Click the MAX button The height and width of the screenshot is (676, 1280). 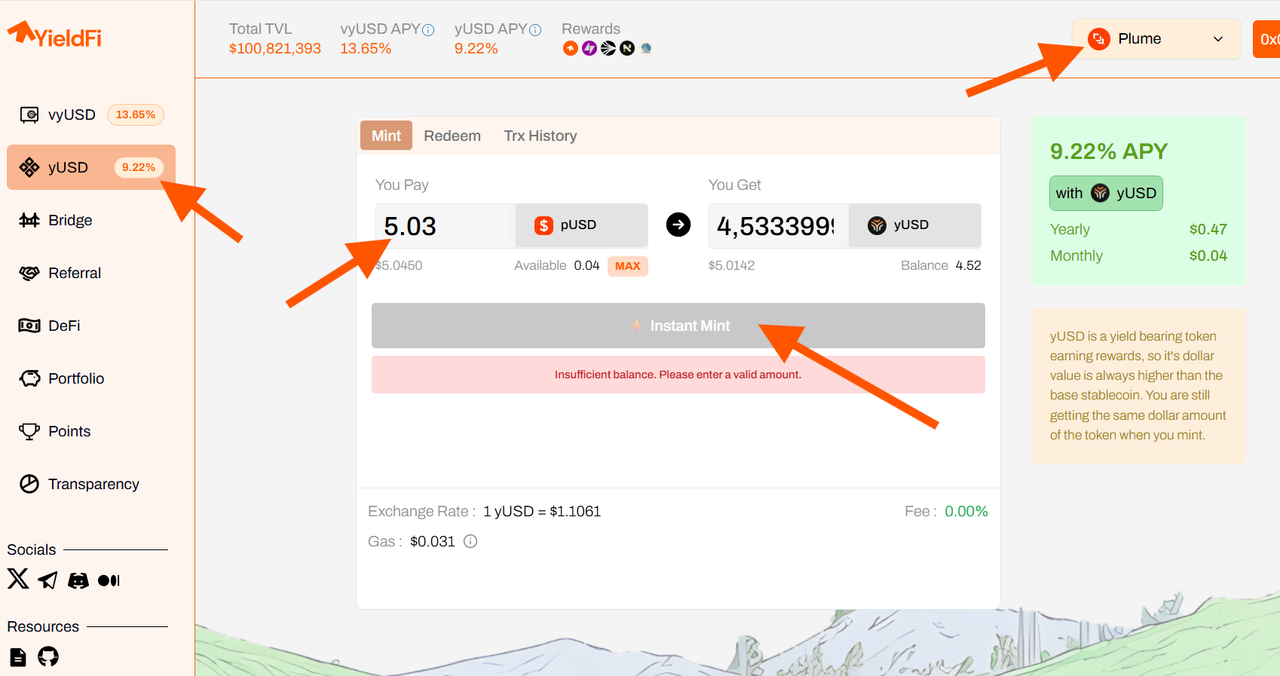tap(628, 266)
